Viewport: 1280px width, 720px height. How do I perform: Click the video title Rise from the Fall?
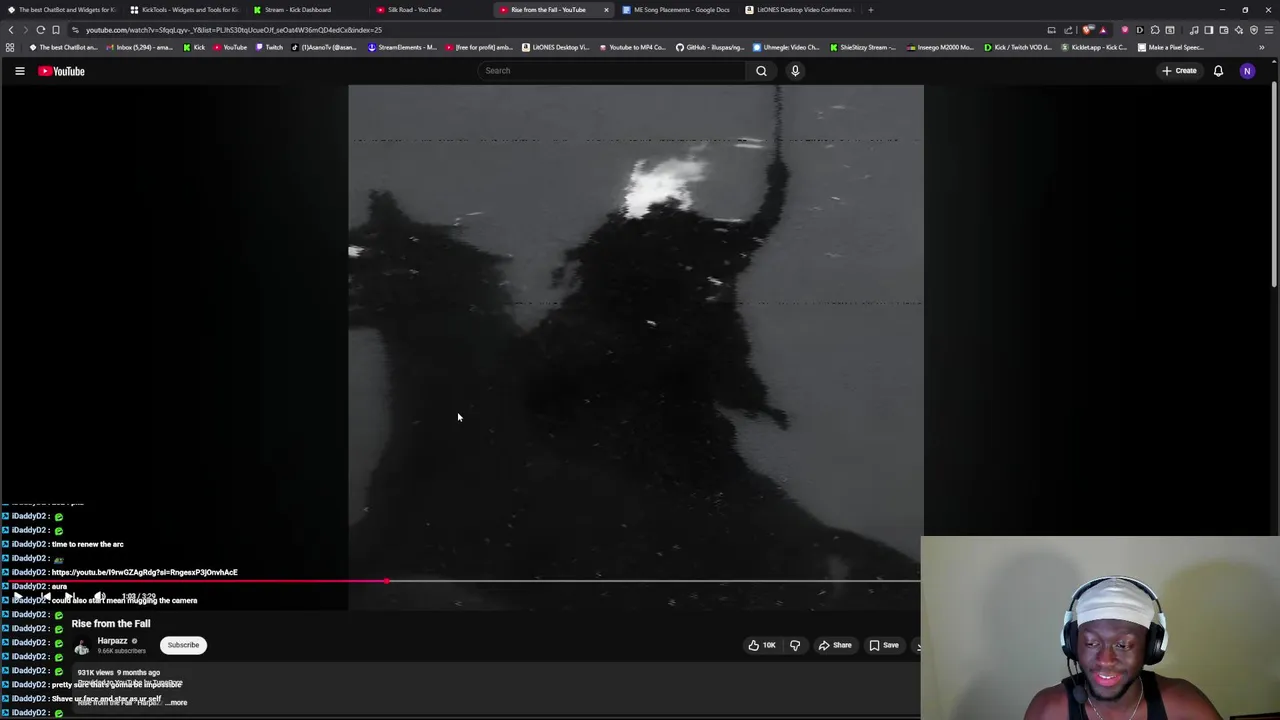tap(111, 624)
